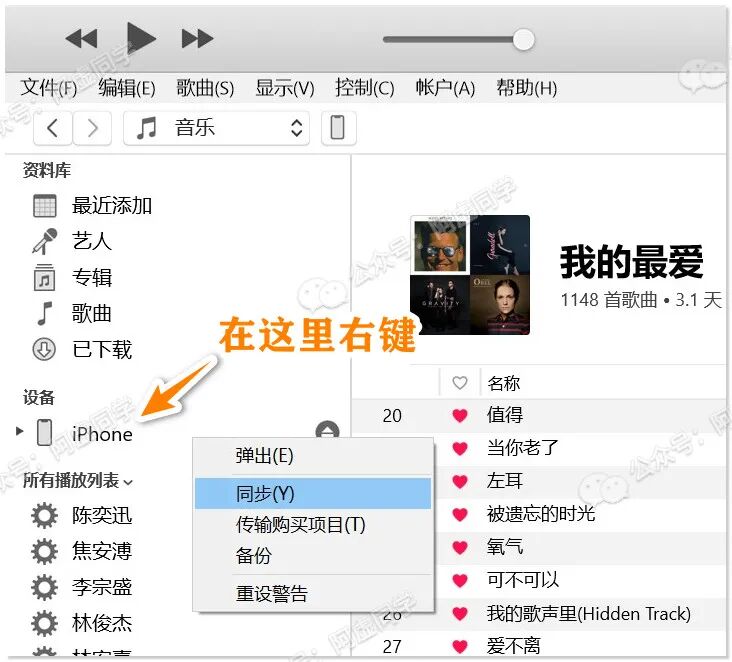This screenshot has height=662, width=732.
Task: Toggle the heart for song 被遗忘的时光
Action: (460, 514)
